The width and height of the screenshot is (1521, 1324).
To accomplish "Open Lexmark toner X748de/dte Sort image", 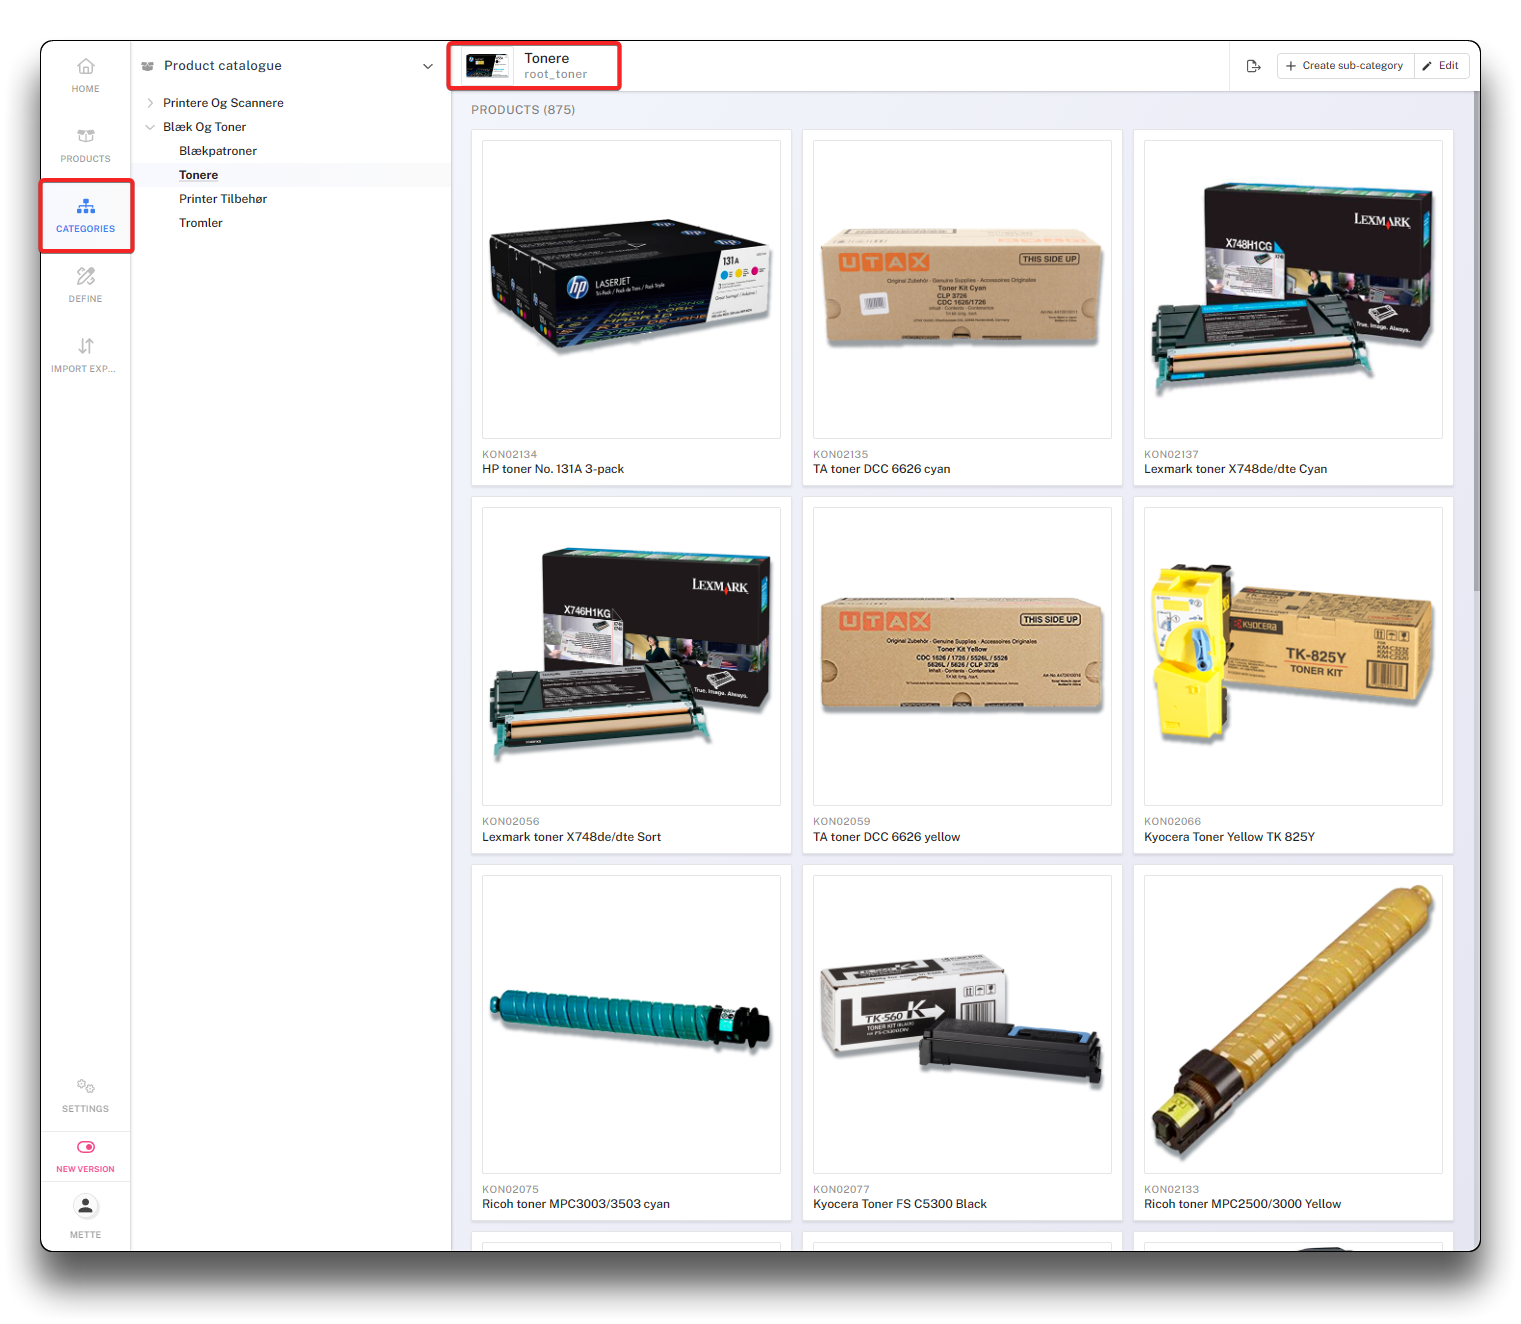I will tap(631, 656).
